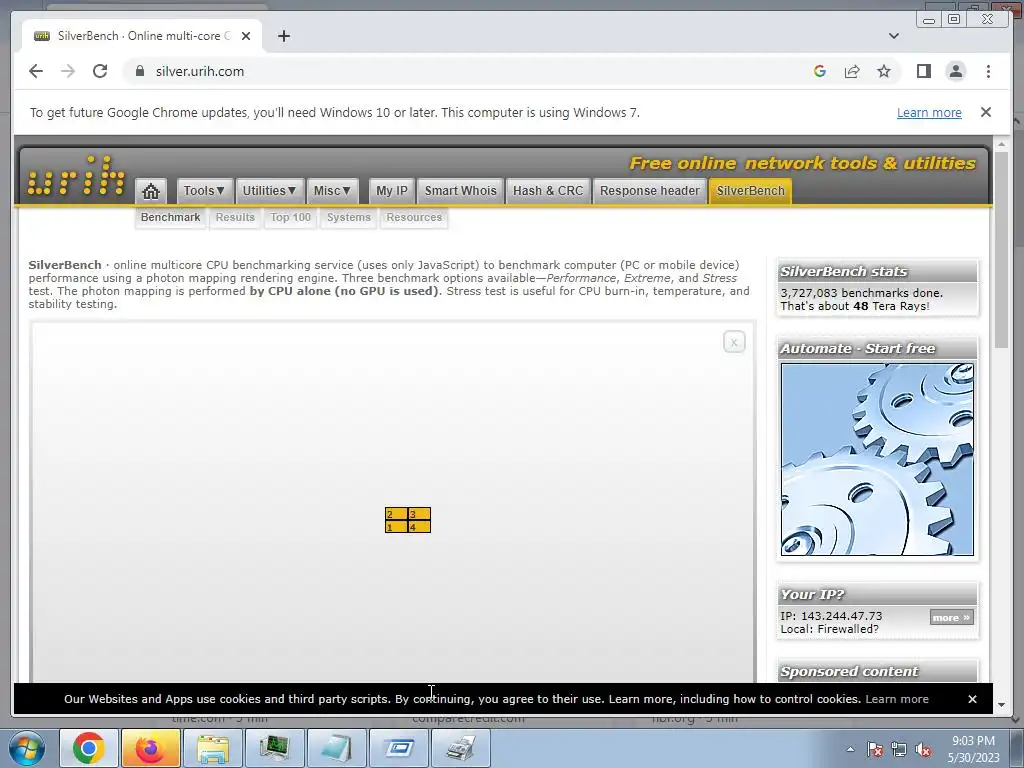Open the blue window taskbar app
Viewport: 1024px width, 768px height.
point(398,748)
